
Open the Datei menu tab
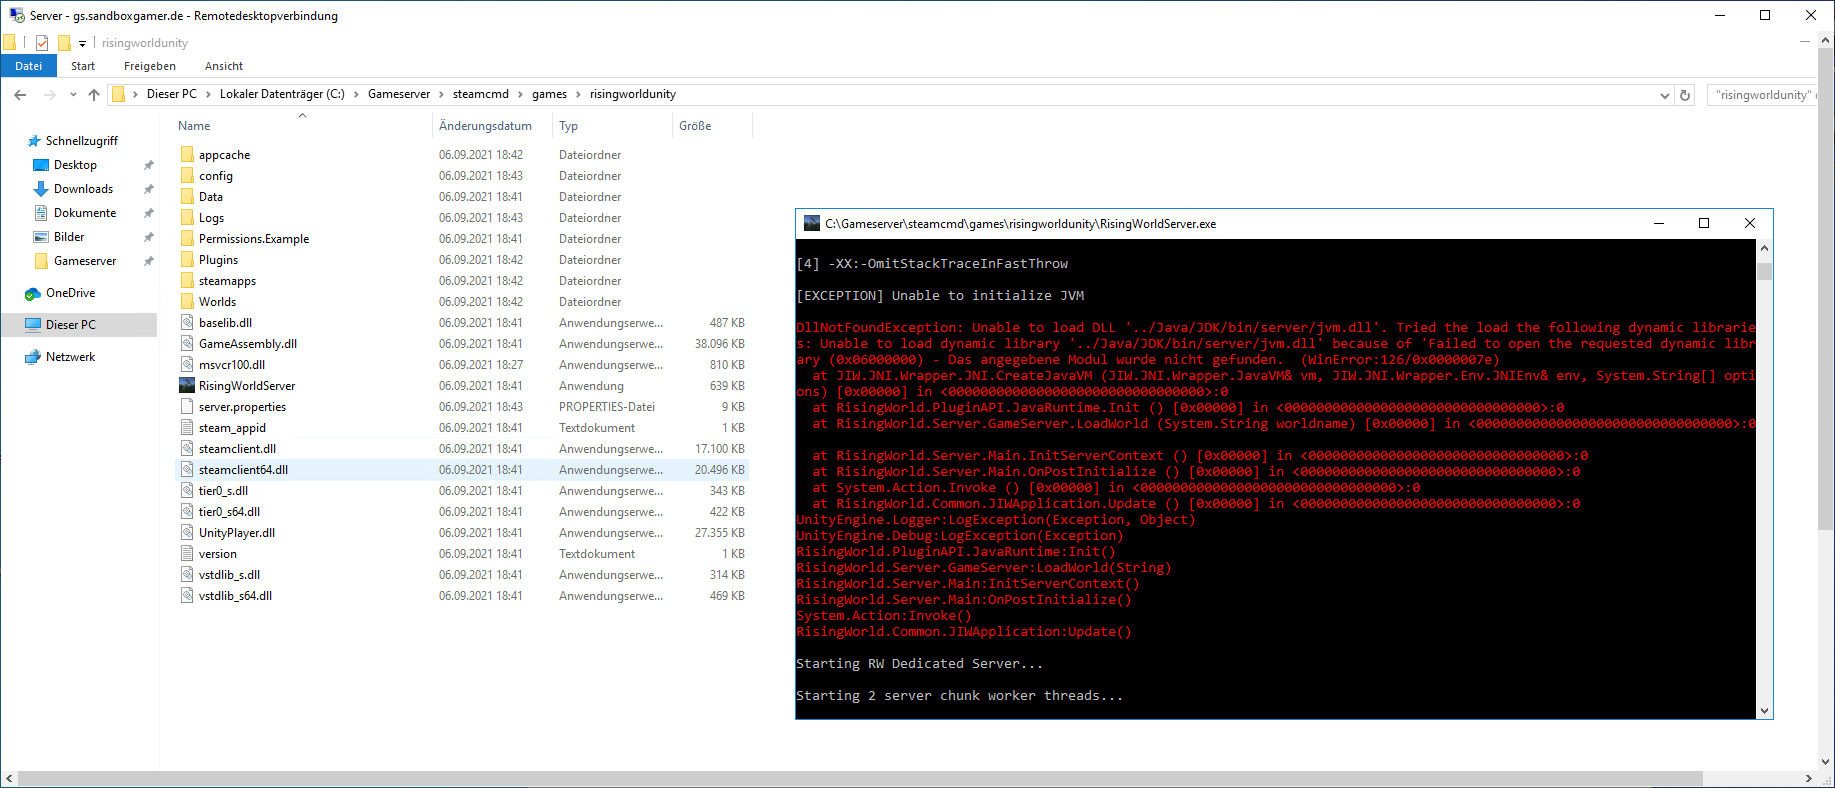tap(29, 66)
